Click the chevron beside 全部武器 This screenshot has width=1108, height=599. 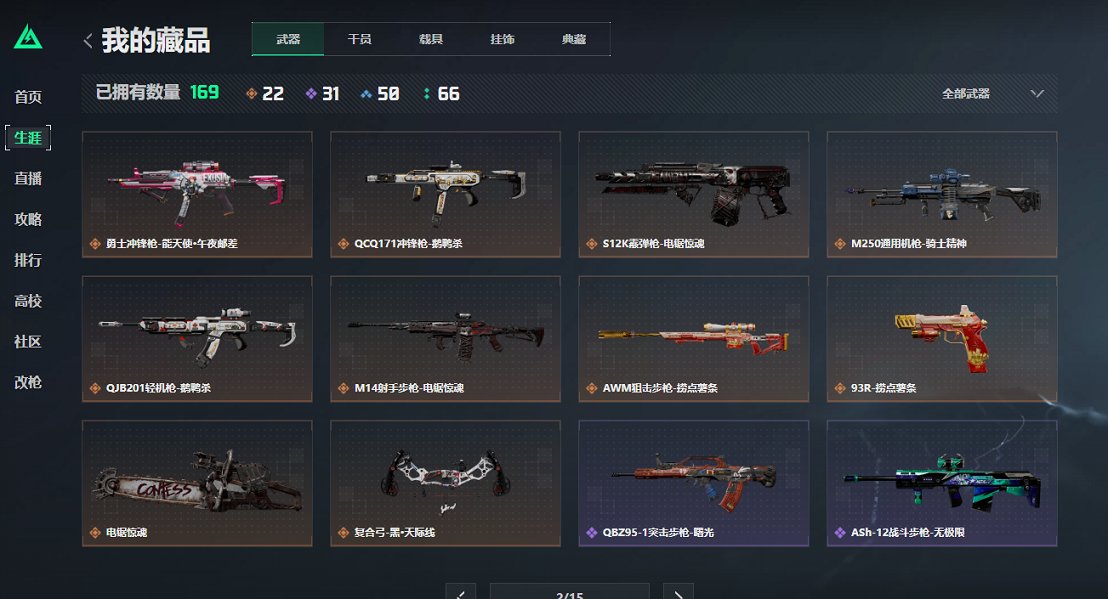coord(1037,93)
